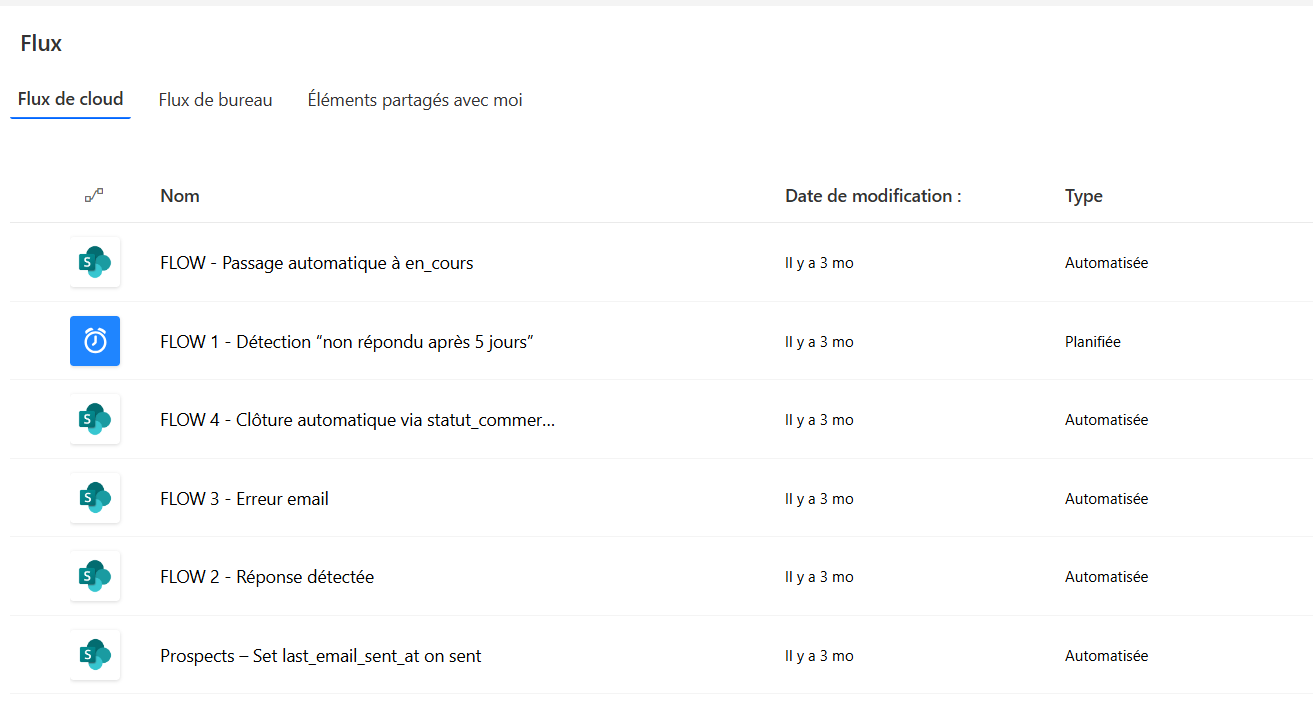Viewport: 1313px width, 728px height.
Task: Sort by the Nom column header
Action: click(180, 196)
